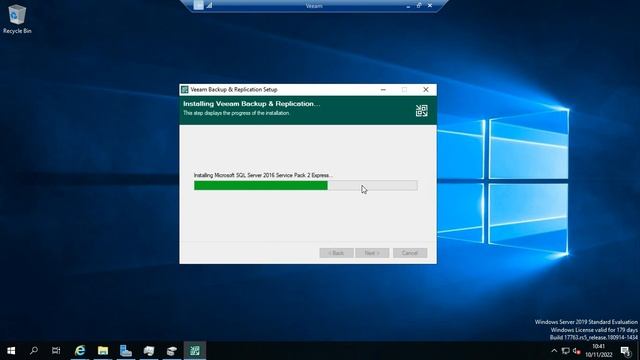Minimize the Veeam remote session bar
This screenshot has height=360, width=640.
(408, 6)
